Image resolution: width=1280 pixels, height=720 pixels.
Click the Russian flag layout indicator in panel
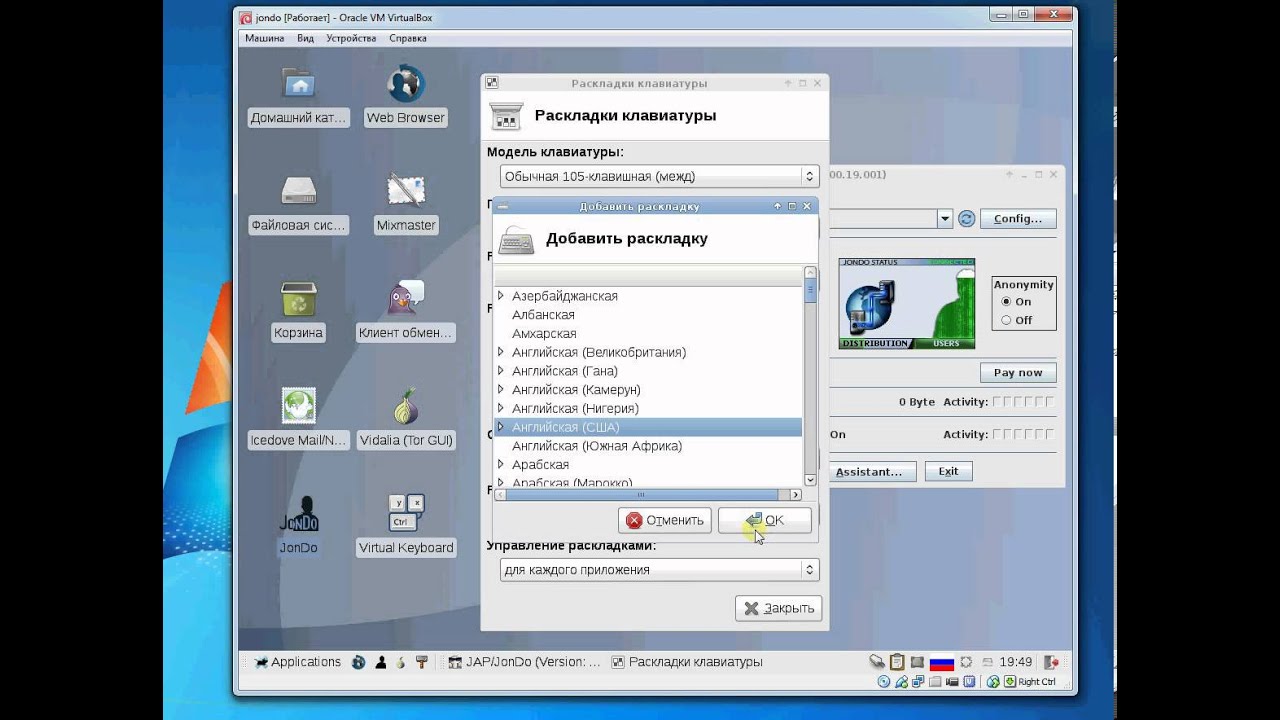[x=941, y=662]
